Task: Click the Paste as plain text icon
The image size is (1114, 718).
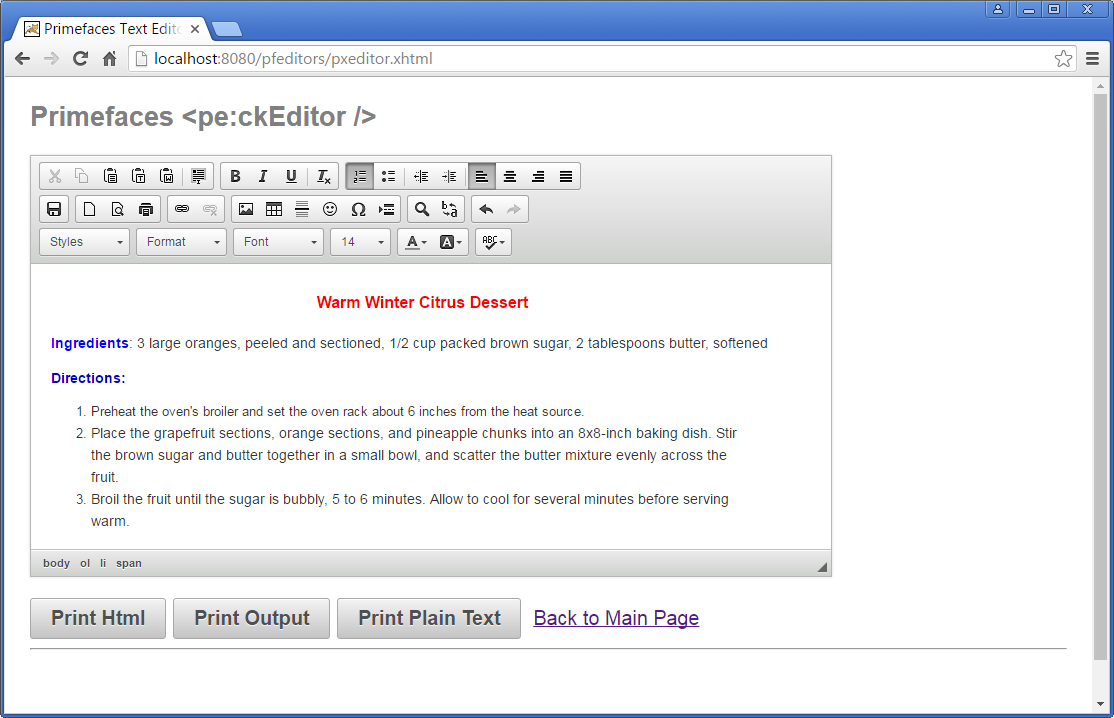Action: (139, 176)
